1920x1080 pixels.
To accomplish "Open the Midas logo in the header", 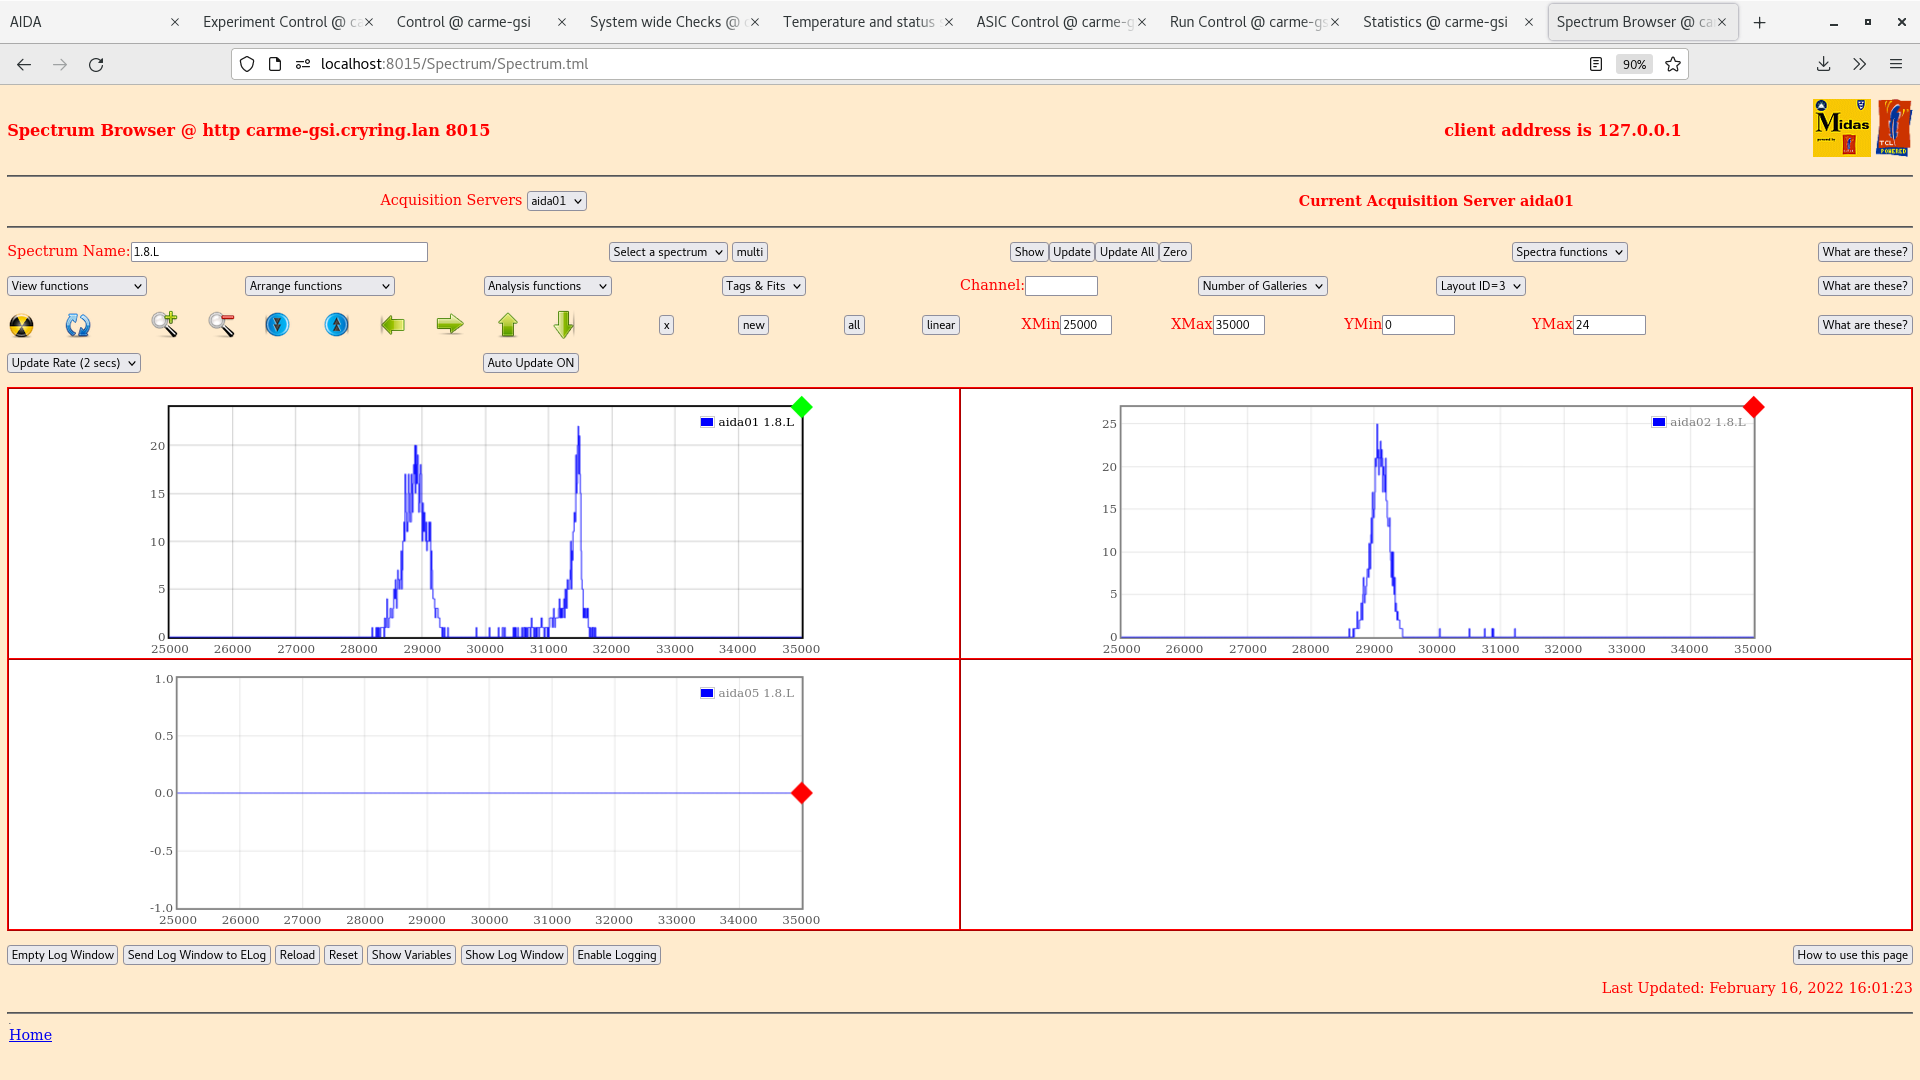I will (x=1841, y=127).
